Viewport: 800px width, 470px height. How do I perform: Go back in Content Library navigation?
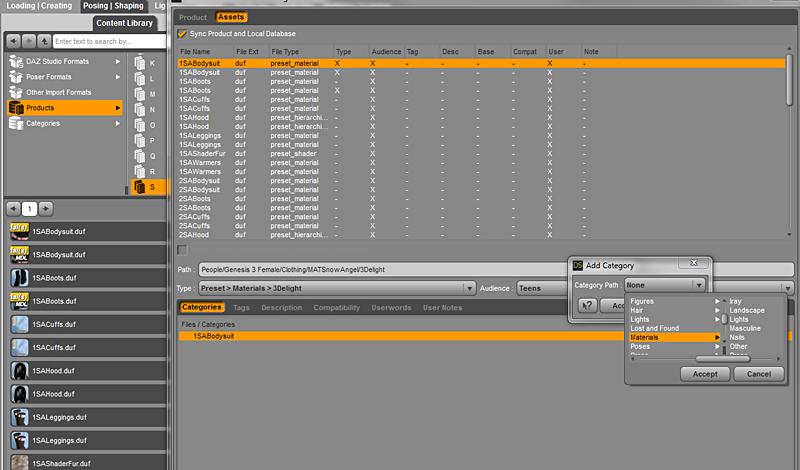coord(14,41)
